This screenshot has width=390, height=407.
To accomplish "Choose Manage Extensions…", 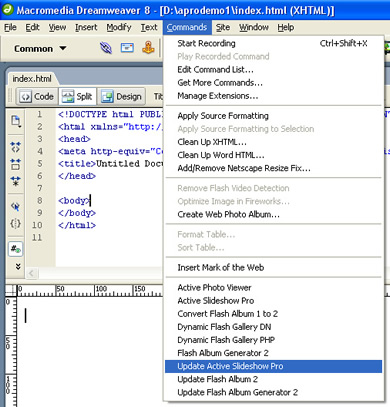I will [x=273, y=96].
